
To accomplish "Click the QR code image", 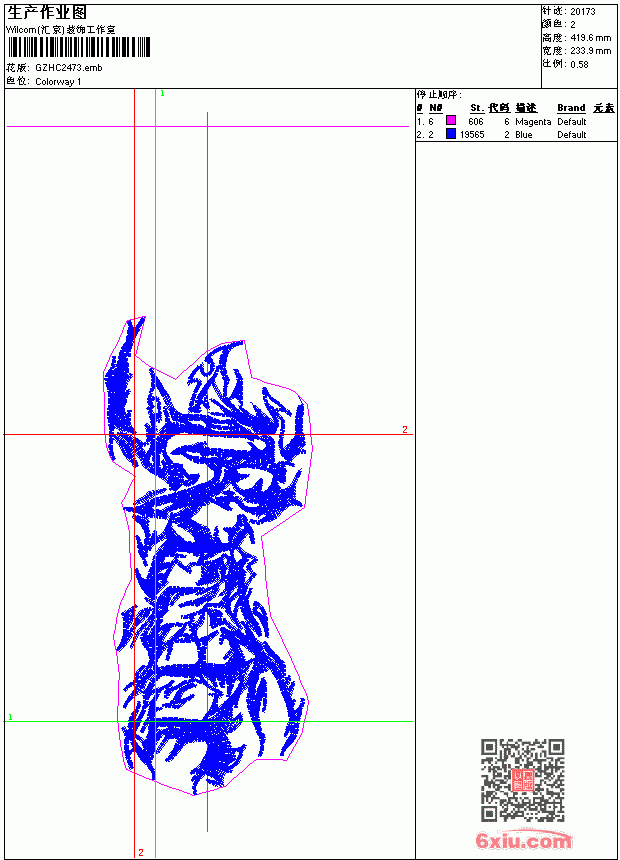I will pyautogui.click(x=522, y=780).
